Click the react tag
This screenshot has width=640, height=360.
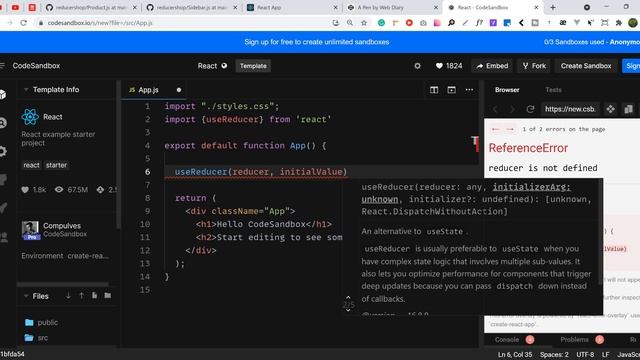click(x=31, y=165)
